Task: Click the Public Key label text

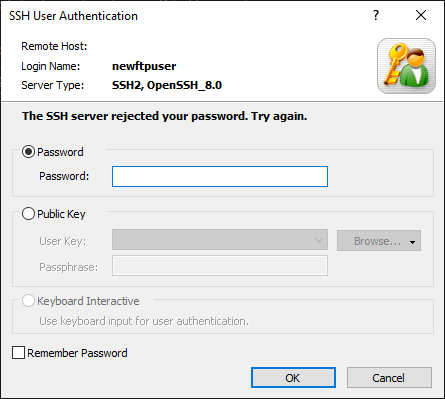Action: (61, 214)
